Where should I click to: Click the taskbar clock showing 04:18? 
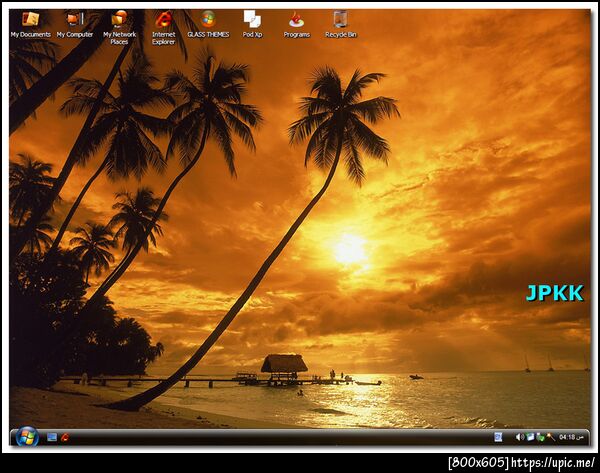(571, 437)
